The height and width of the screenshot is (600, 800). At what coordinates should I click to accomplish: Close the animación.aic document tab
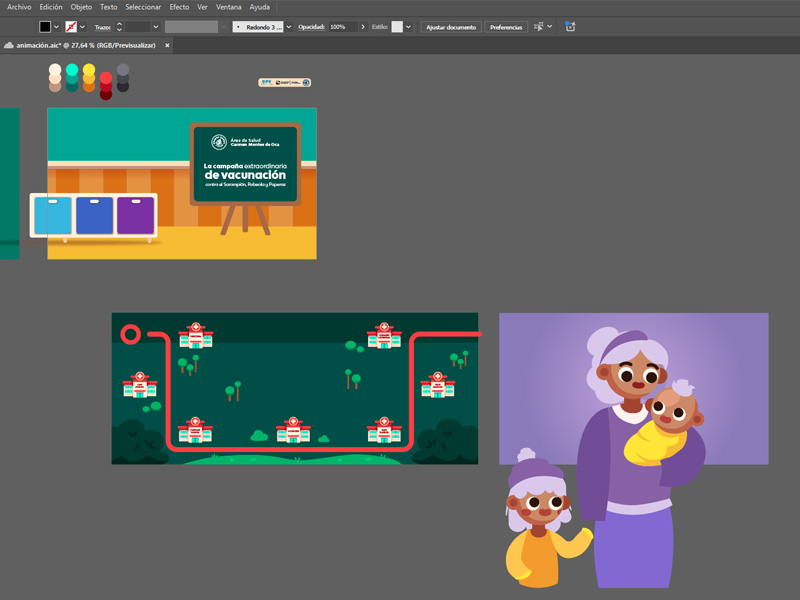click(x=167, y=45)
